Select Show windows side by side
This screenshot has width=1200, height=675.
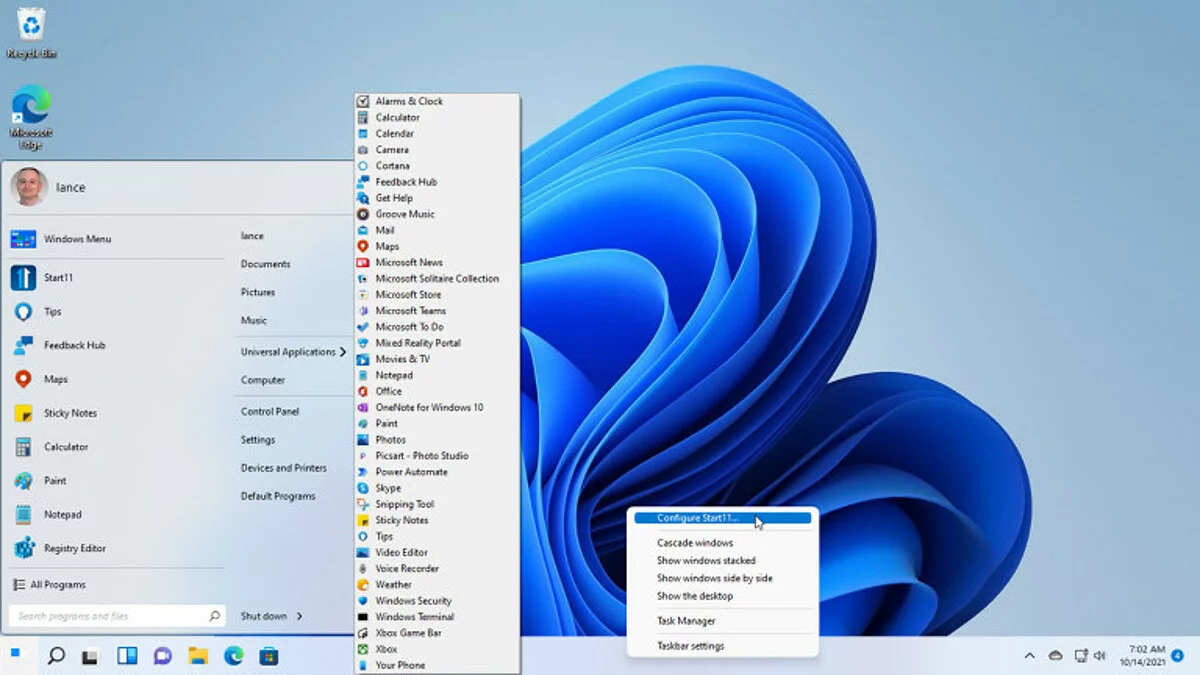[x=714, y=578]
